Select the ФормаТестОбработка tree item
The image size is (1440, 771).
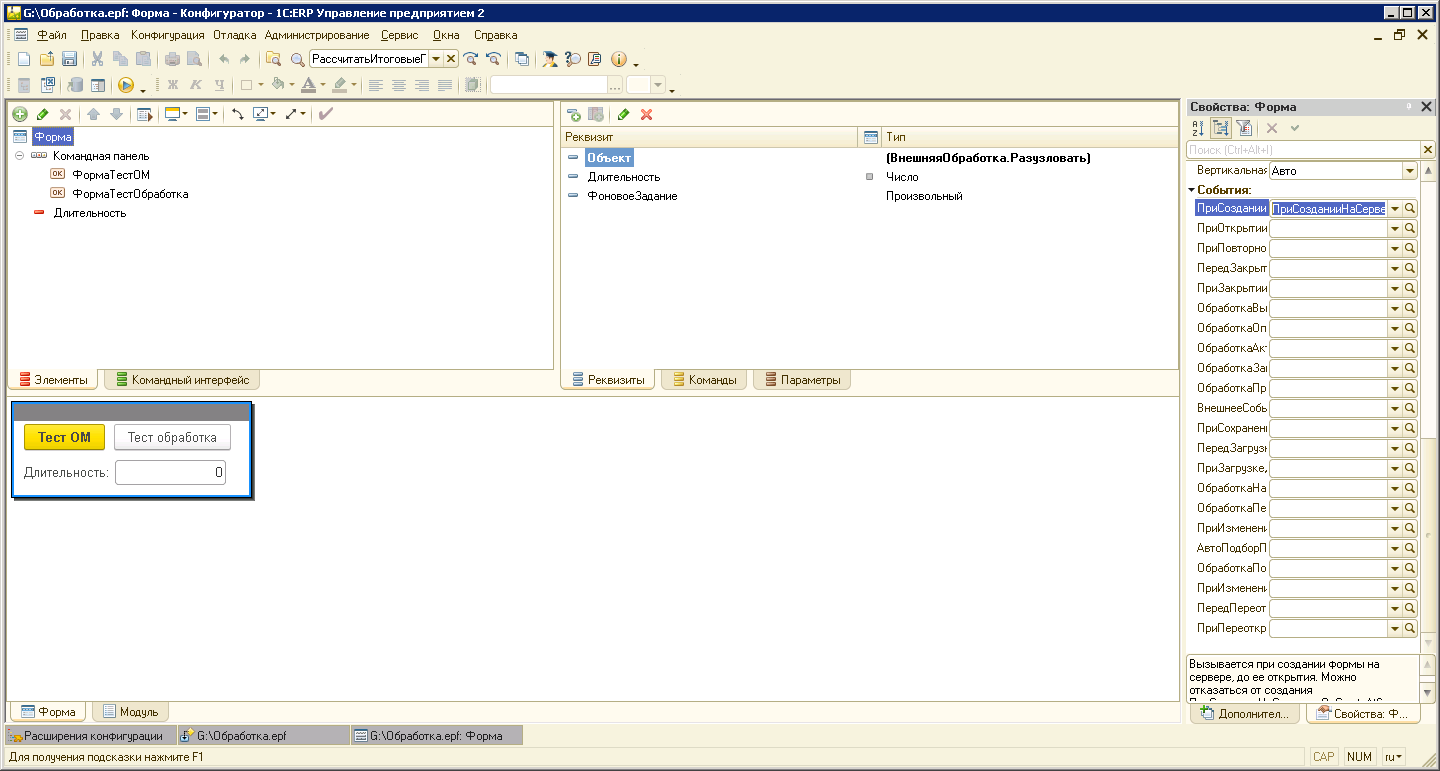click(x=130, y=194)
